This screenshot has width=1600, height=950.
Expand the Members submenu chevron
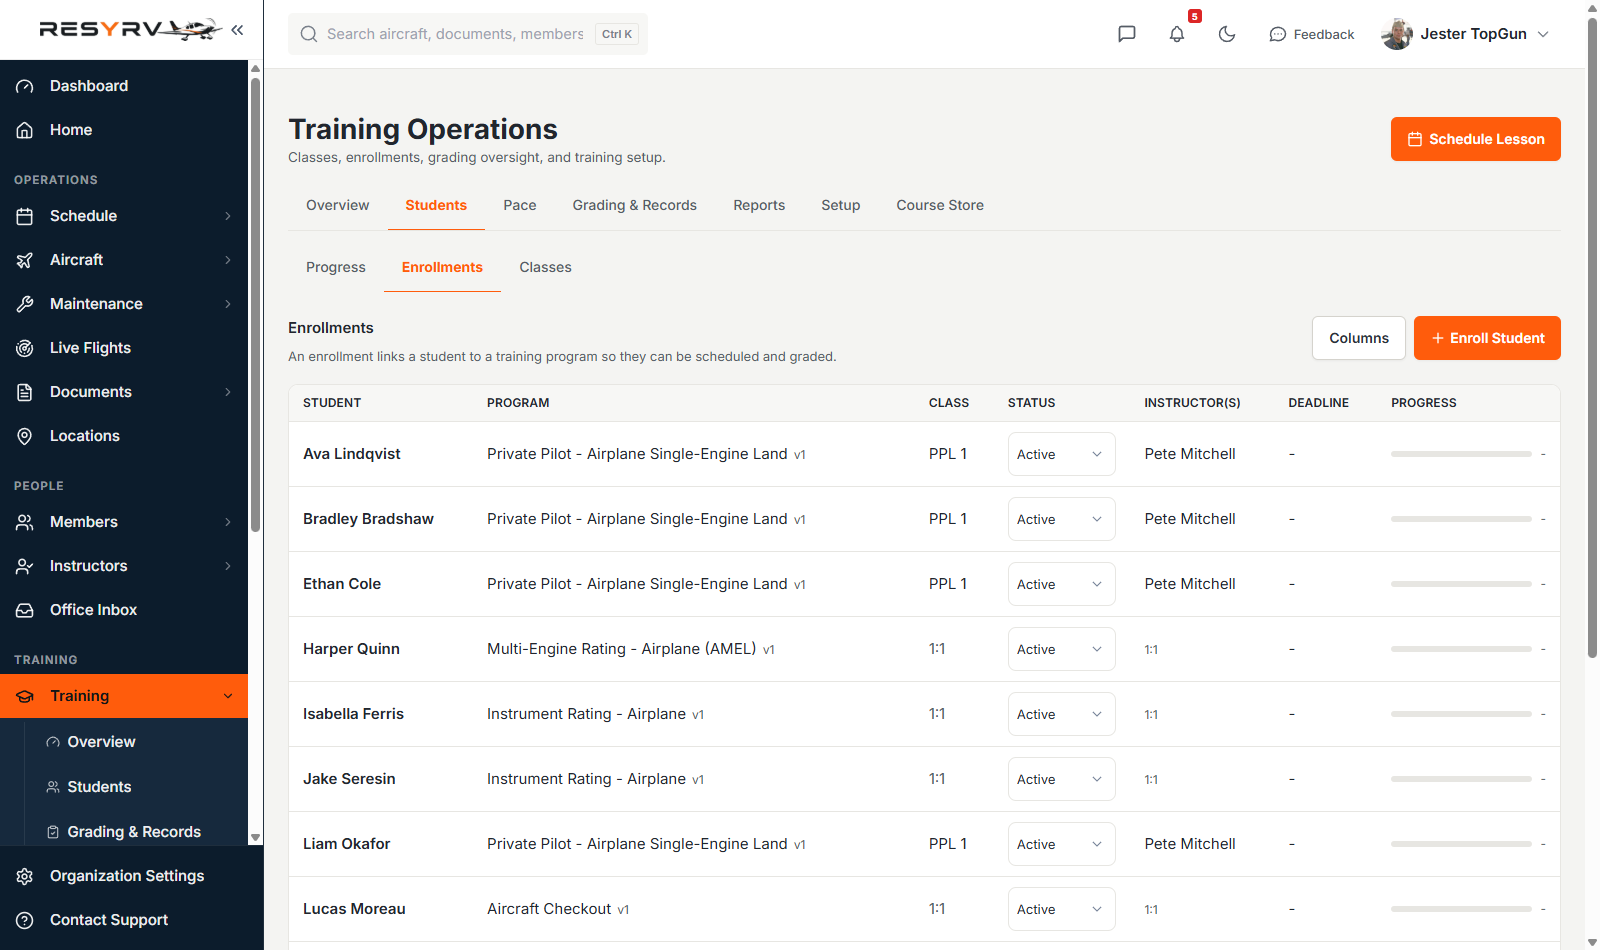pos(228,522)
